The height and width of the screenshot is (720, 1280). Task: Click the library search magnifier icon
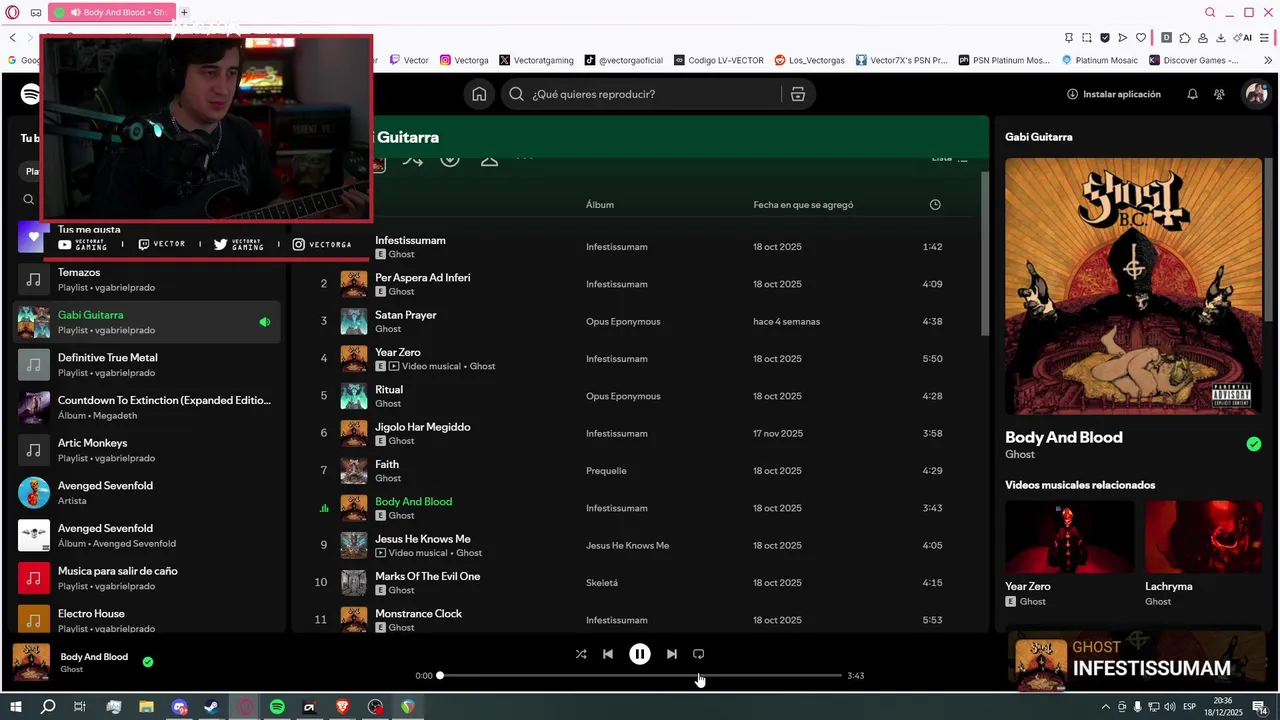[x=28, y=200]
